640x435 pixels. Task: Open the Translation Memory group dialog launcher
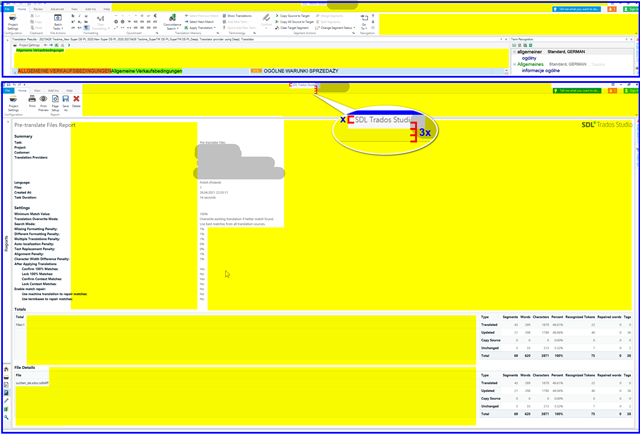pos(218,33)
